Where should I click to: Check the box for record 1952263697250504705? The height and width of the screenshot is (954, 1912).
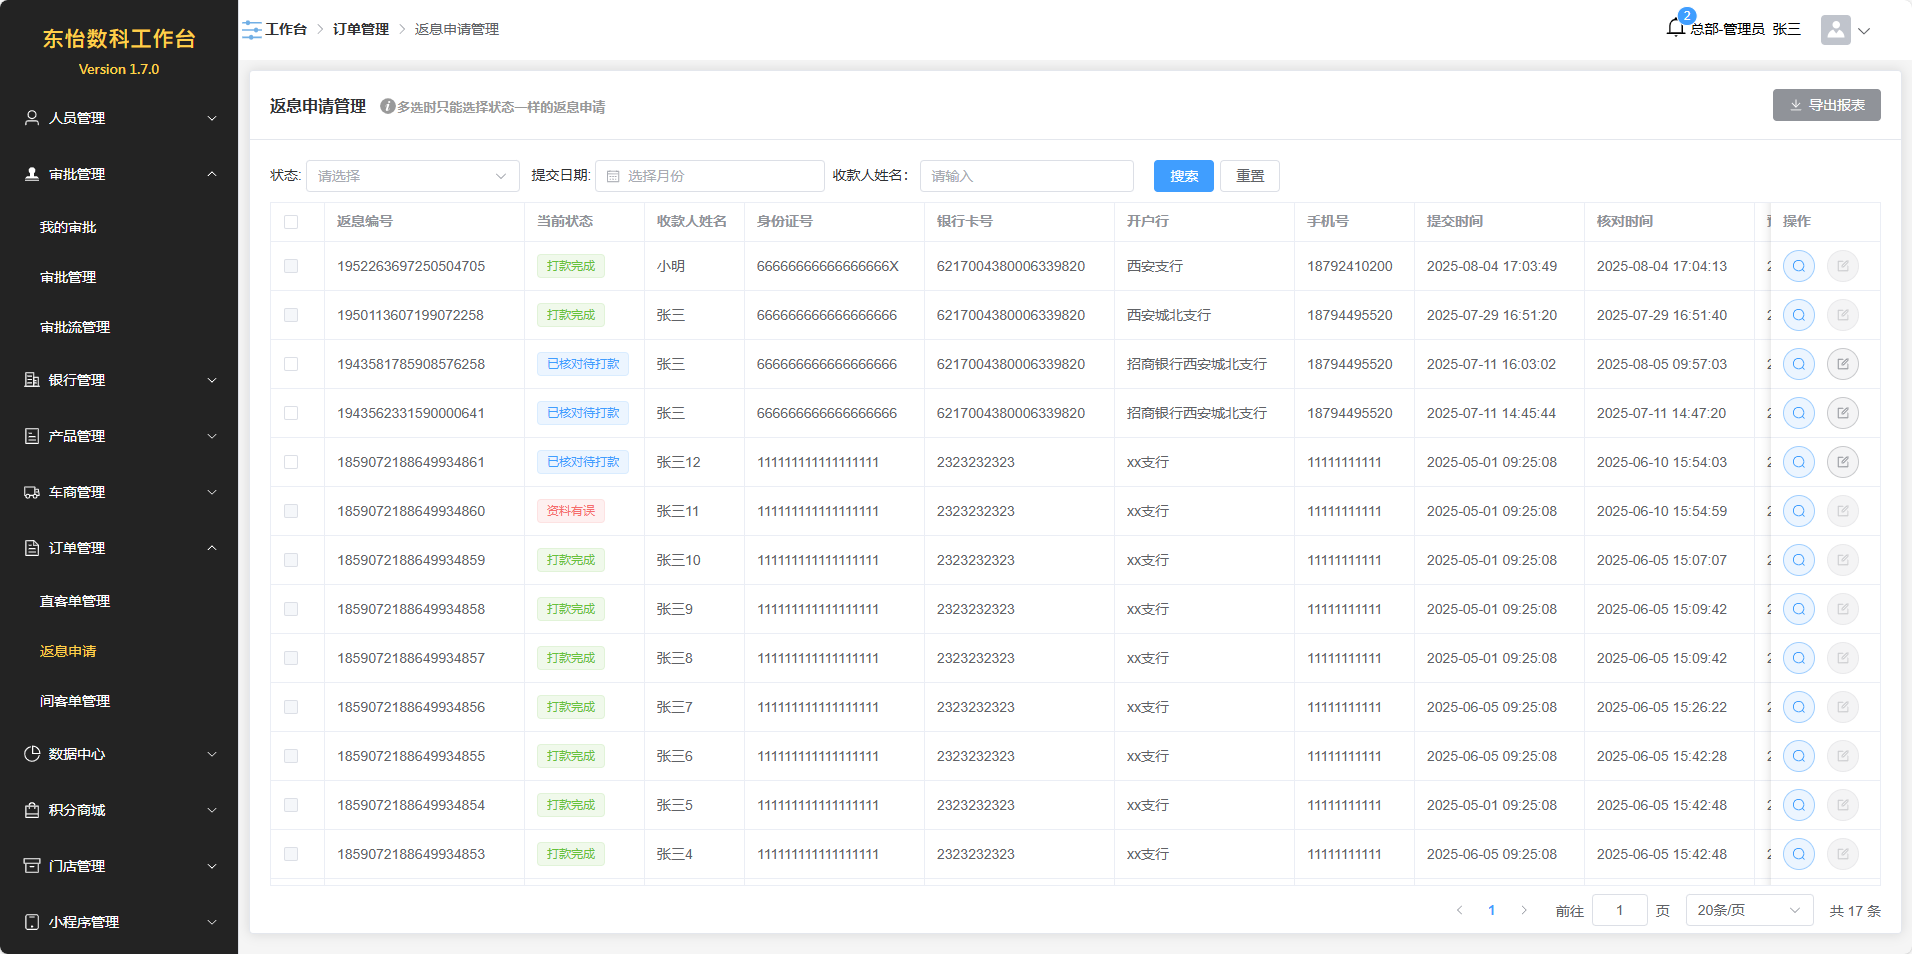291,266
